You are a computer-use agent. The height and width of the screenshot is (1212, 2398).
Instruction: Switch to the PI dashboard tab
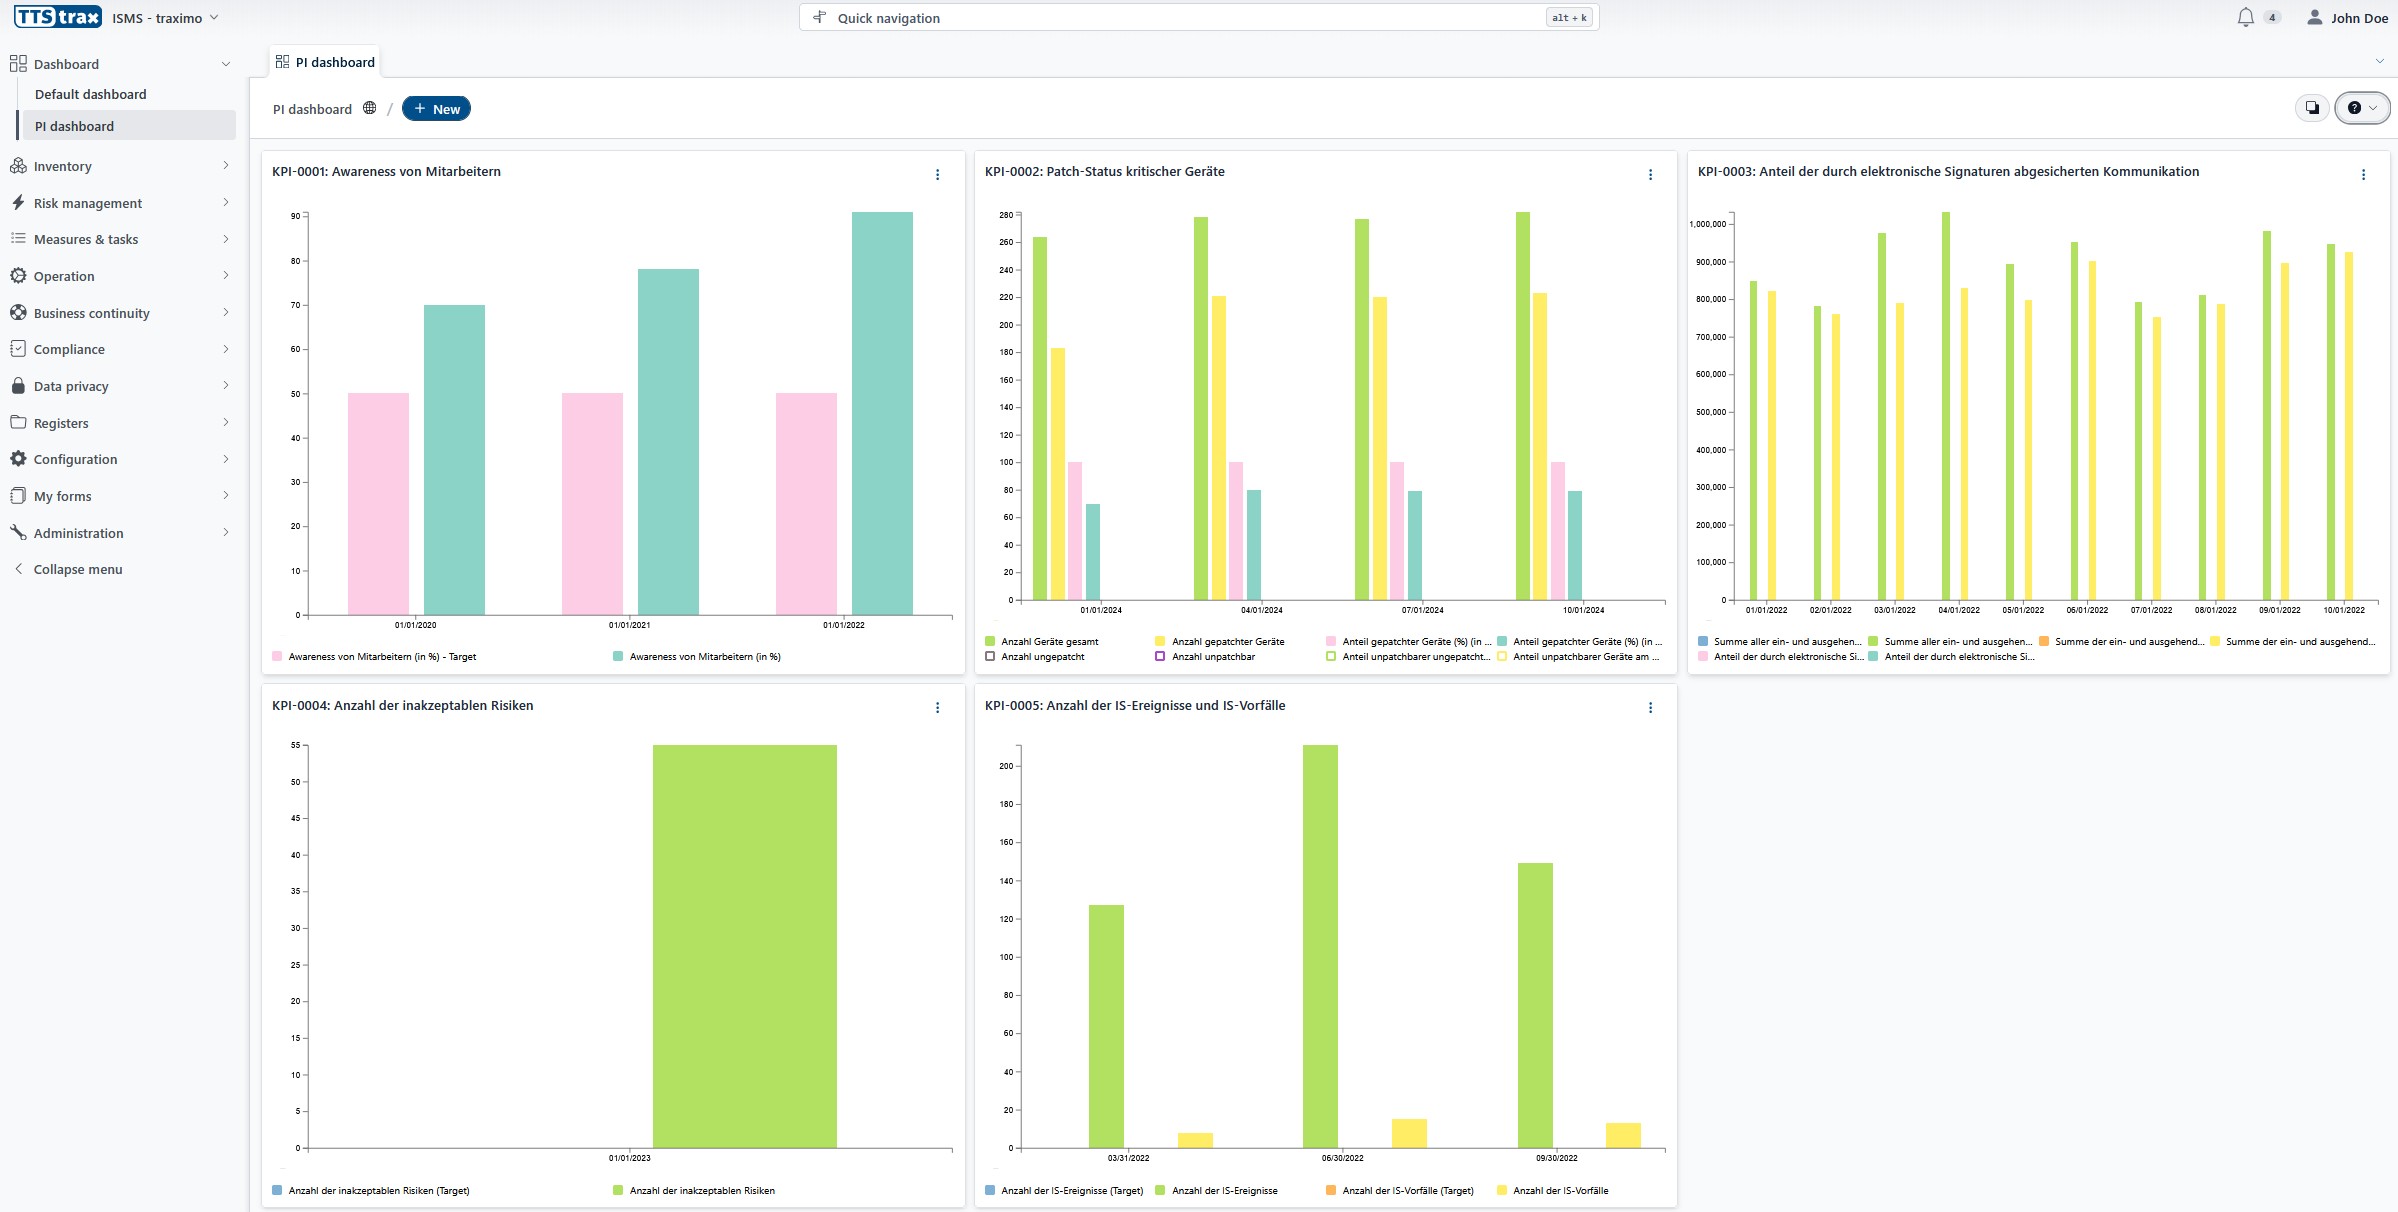tap(326, 62)
